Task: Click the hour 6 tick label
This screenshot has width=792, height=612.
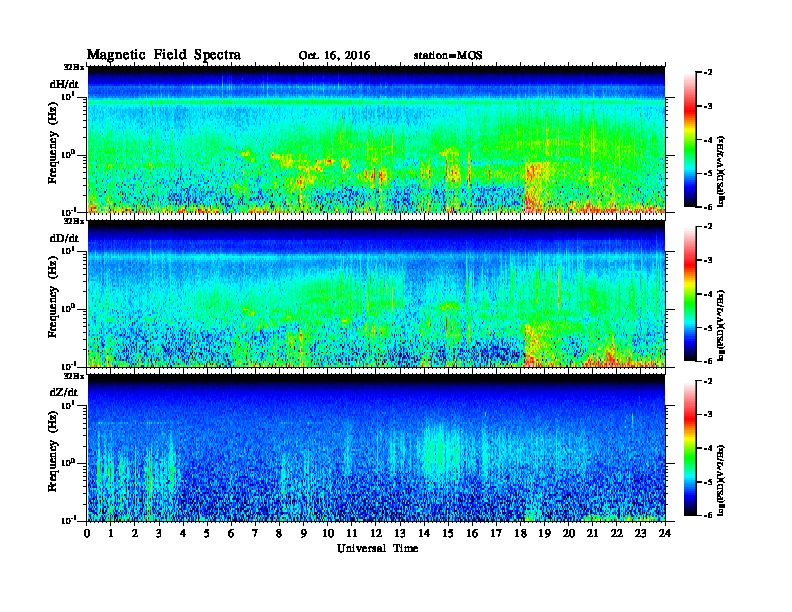Action: point(231,533)
